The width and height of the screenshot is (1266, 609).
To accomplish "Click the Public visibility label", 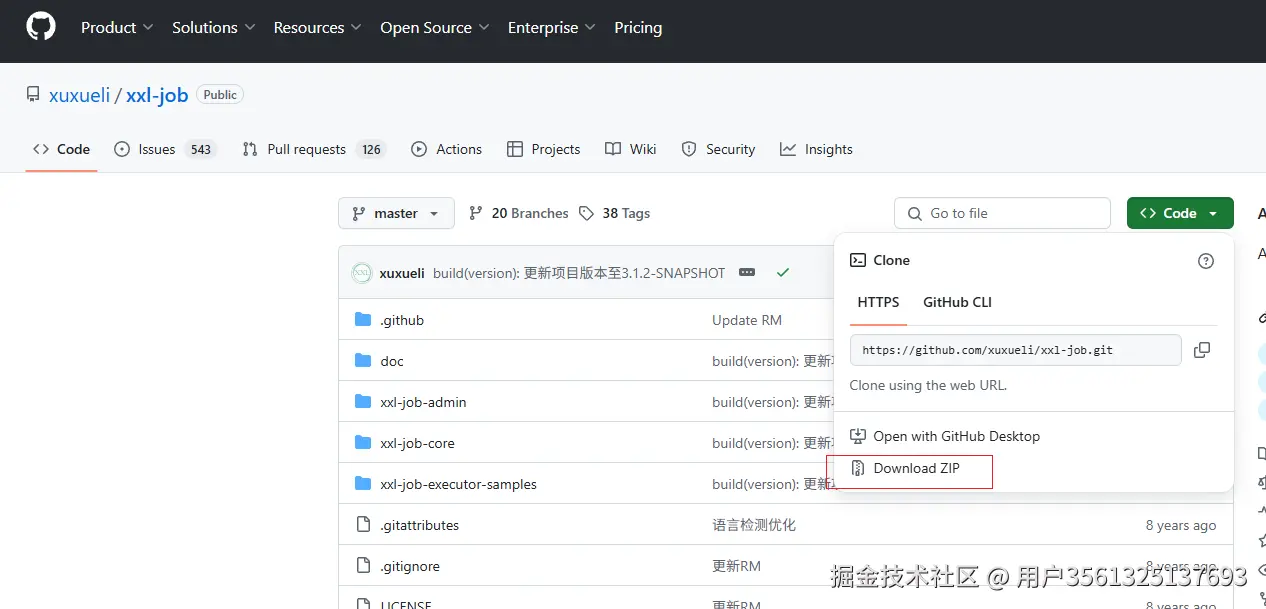I will coord(220,95).
